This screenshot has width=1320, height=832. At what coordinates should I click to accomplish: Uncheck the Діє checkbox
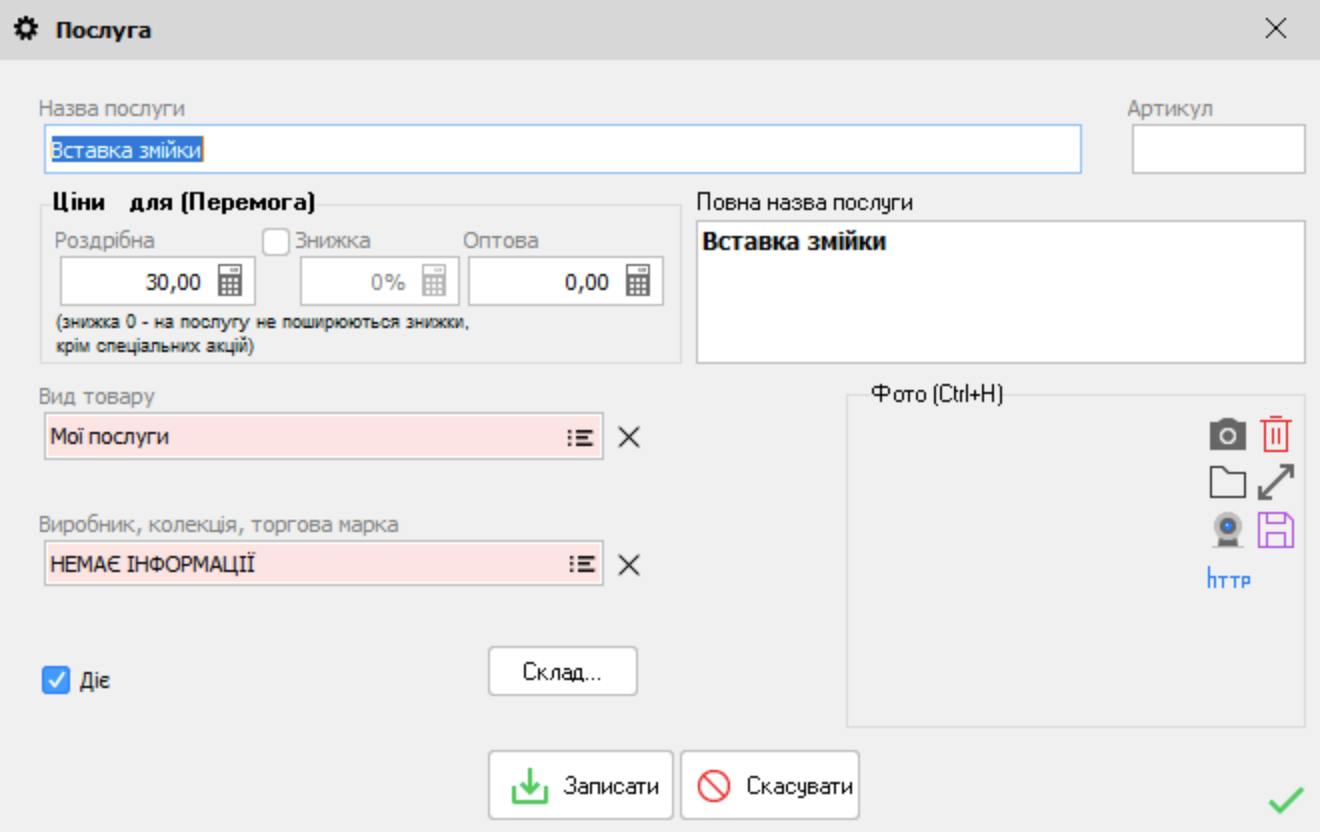[x=55, y=681]
